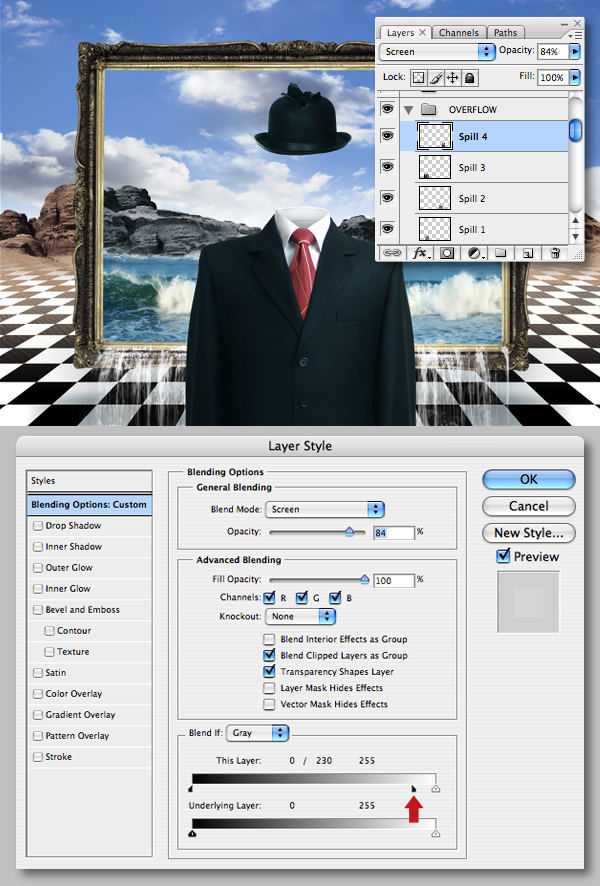Hide the OVERFLOW group with its eye icon
600x886 pixels.
coord(388,108)
